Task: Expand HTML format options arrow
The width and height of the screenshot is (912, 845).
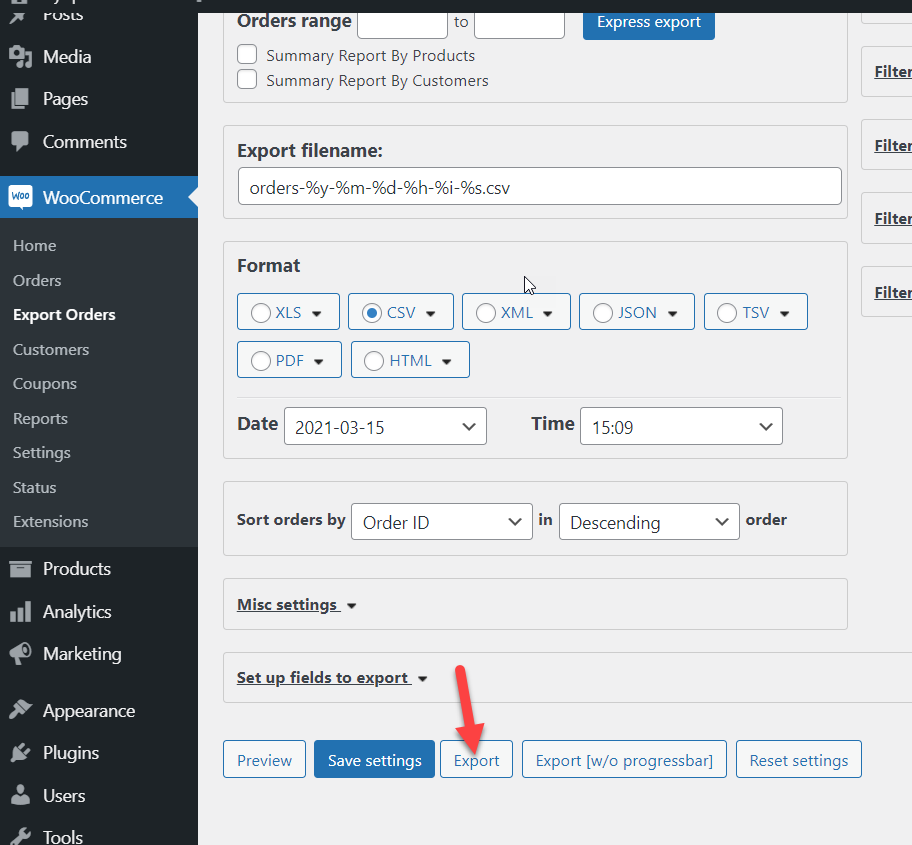Action: [x=447, y=362]
